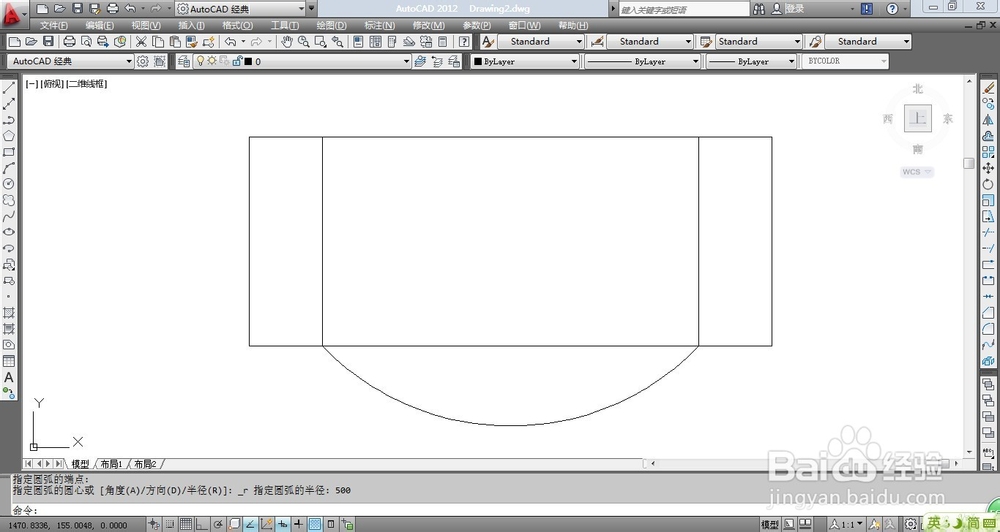Select the Polygon draw tool
1000x532 pixels.
point(9,136)
